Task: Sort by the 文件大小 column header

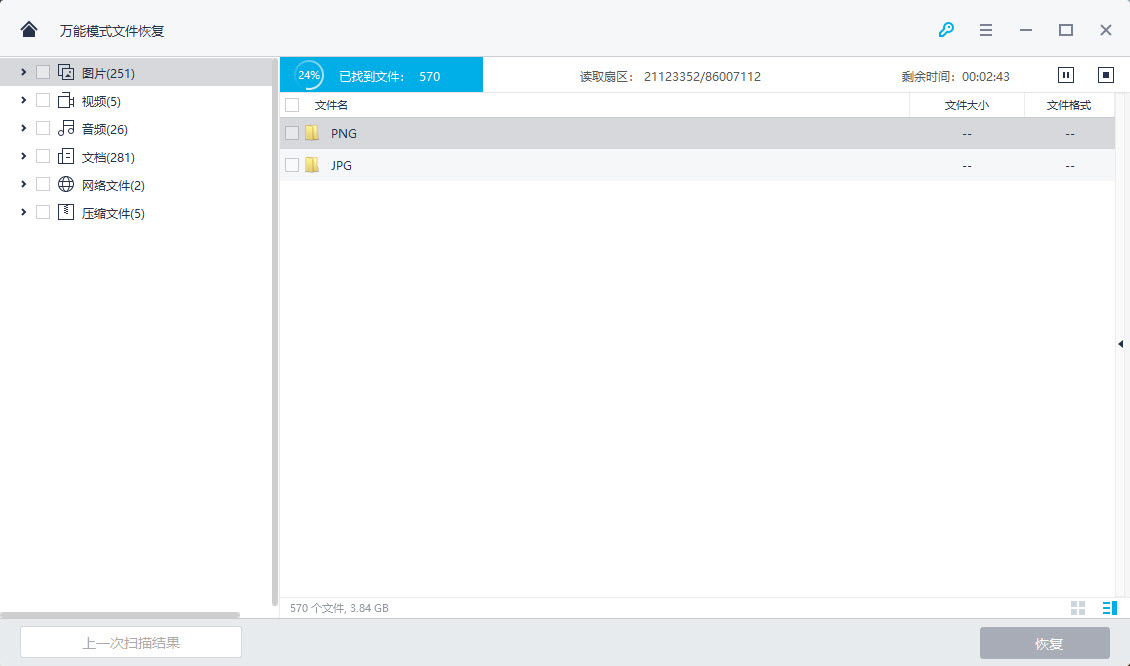Action: 966,105
